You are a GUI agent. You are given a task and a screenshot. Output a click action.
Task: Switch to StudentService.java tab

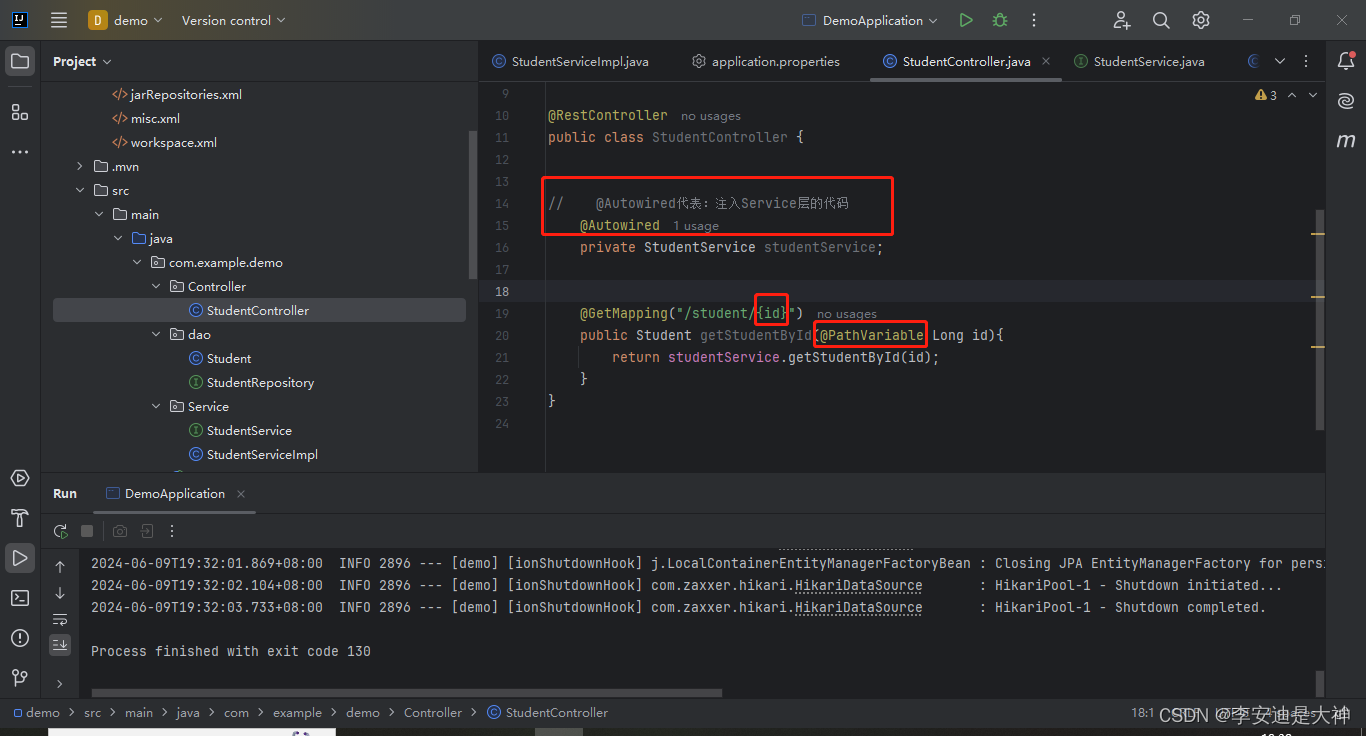(x=1139, y=62)
